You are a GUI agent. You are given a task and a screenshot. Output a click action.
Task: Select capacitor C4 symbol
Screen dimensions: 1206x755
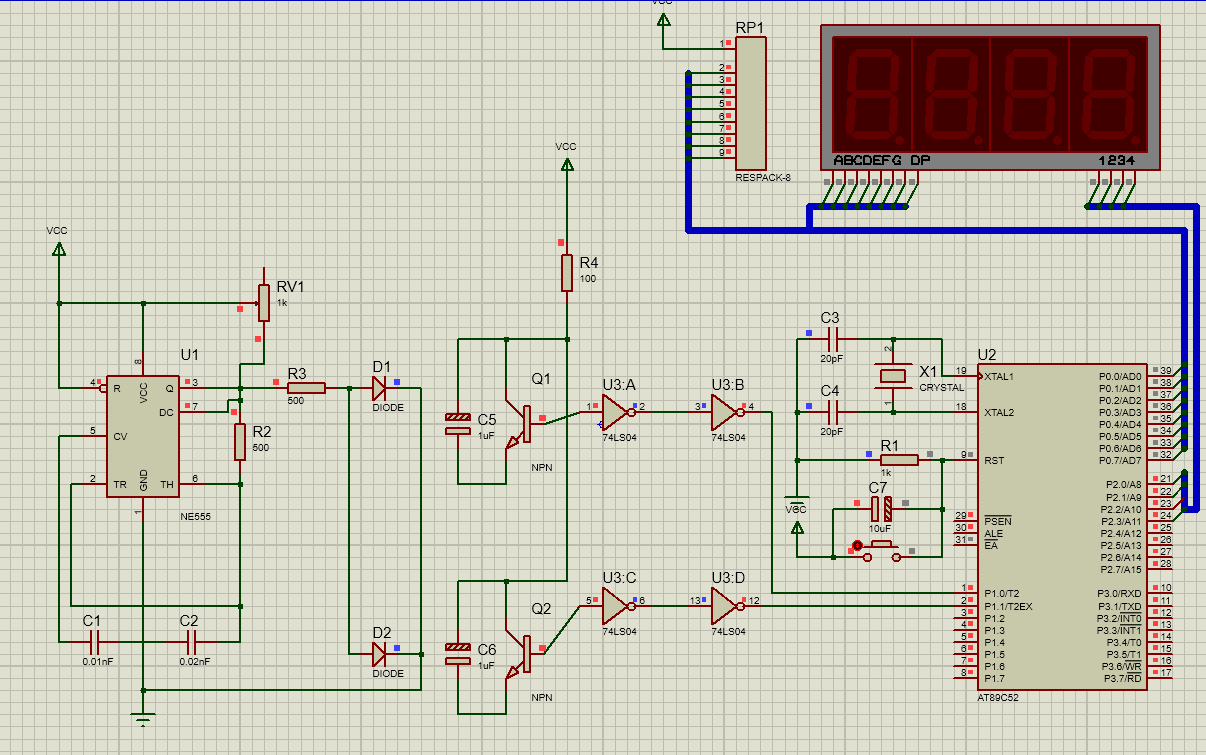[831, 411]
